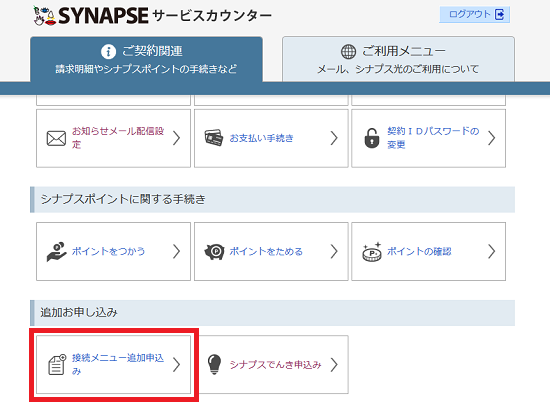Expand chevron beside 契約IDパスワードの変更

click(491, 138)
